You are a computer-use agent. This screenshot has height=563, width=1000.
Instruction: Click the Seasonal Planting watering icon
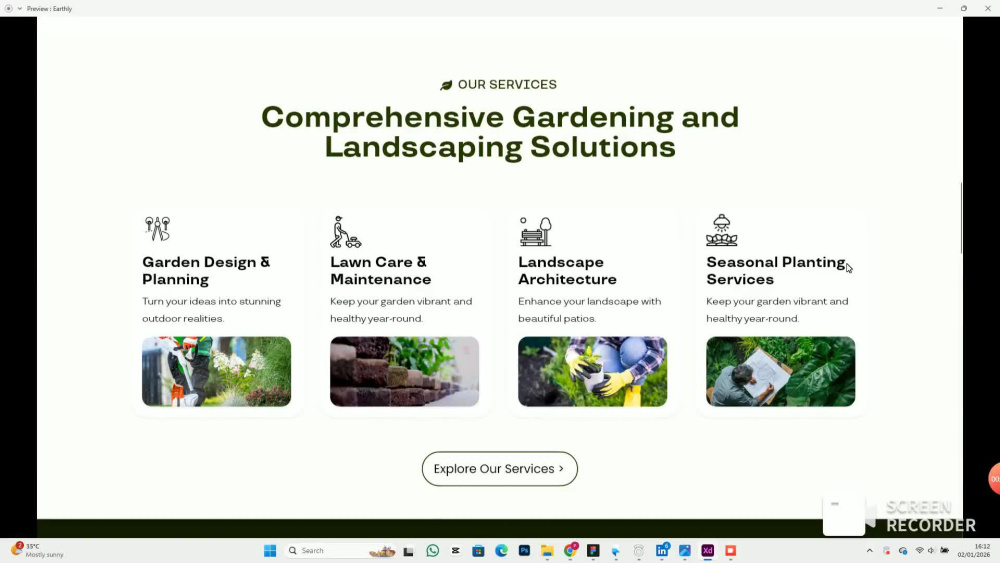click(721, 230)
